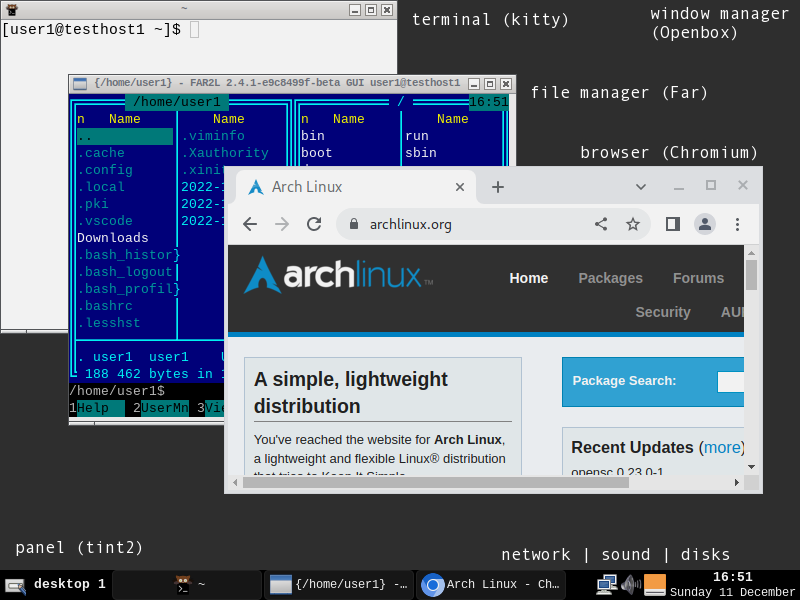Share this page using the share icon

601,224
